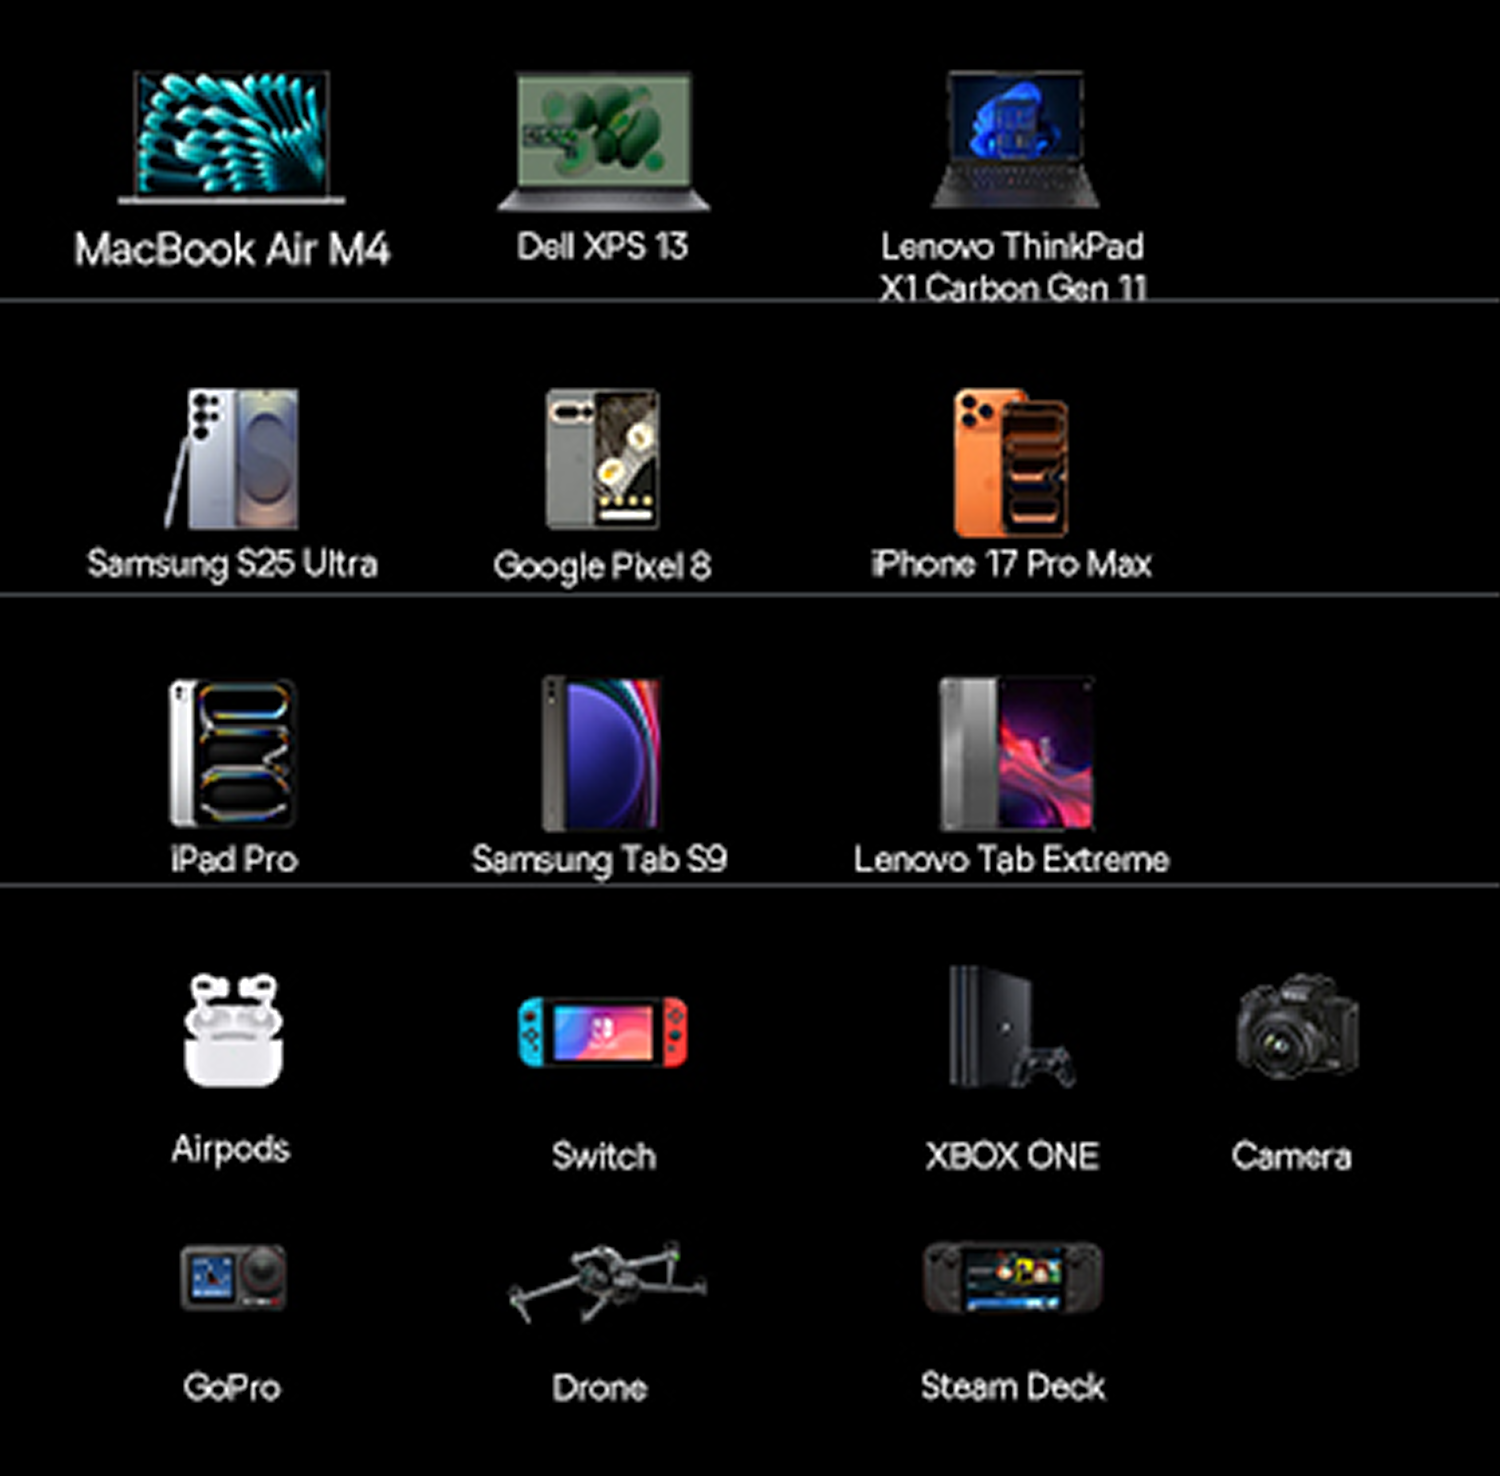Choose the Lenovo Tab Extreme tablet image
The image size is (1500, 1476).
[x=1016, y=754]
